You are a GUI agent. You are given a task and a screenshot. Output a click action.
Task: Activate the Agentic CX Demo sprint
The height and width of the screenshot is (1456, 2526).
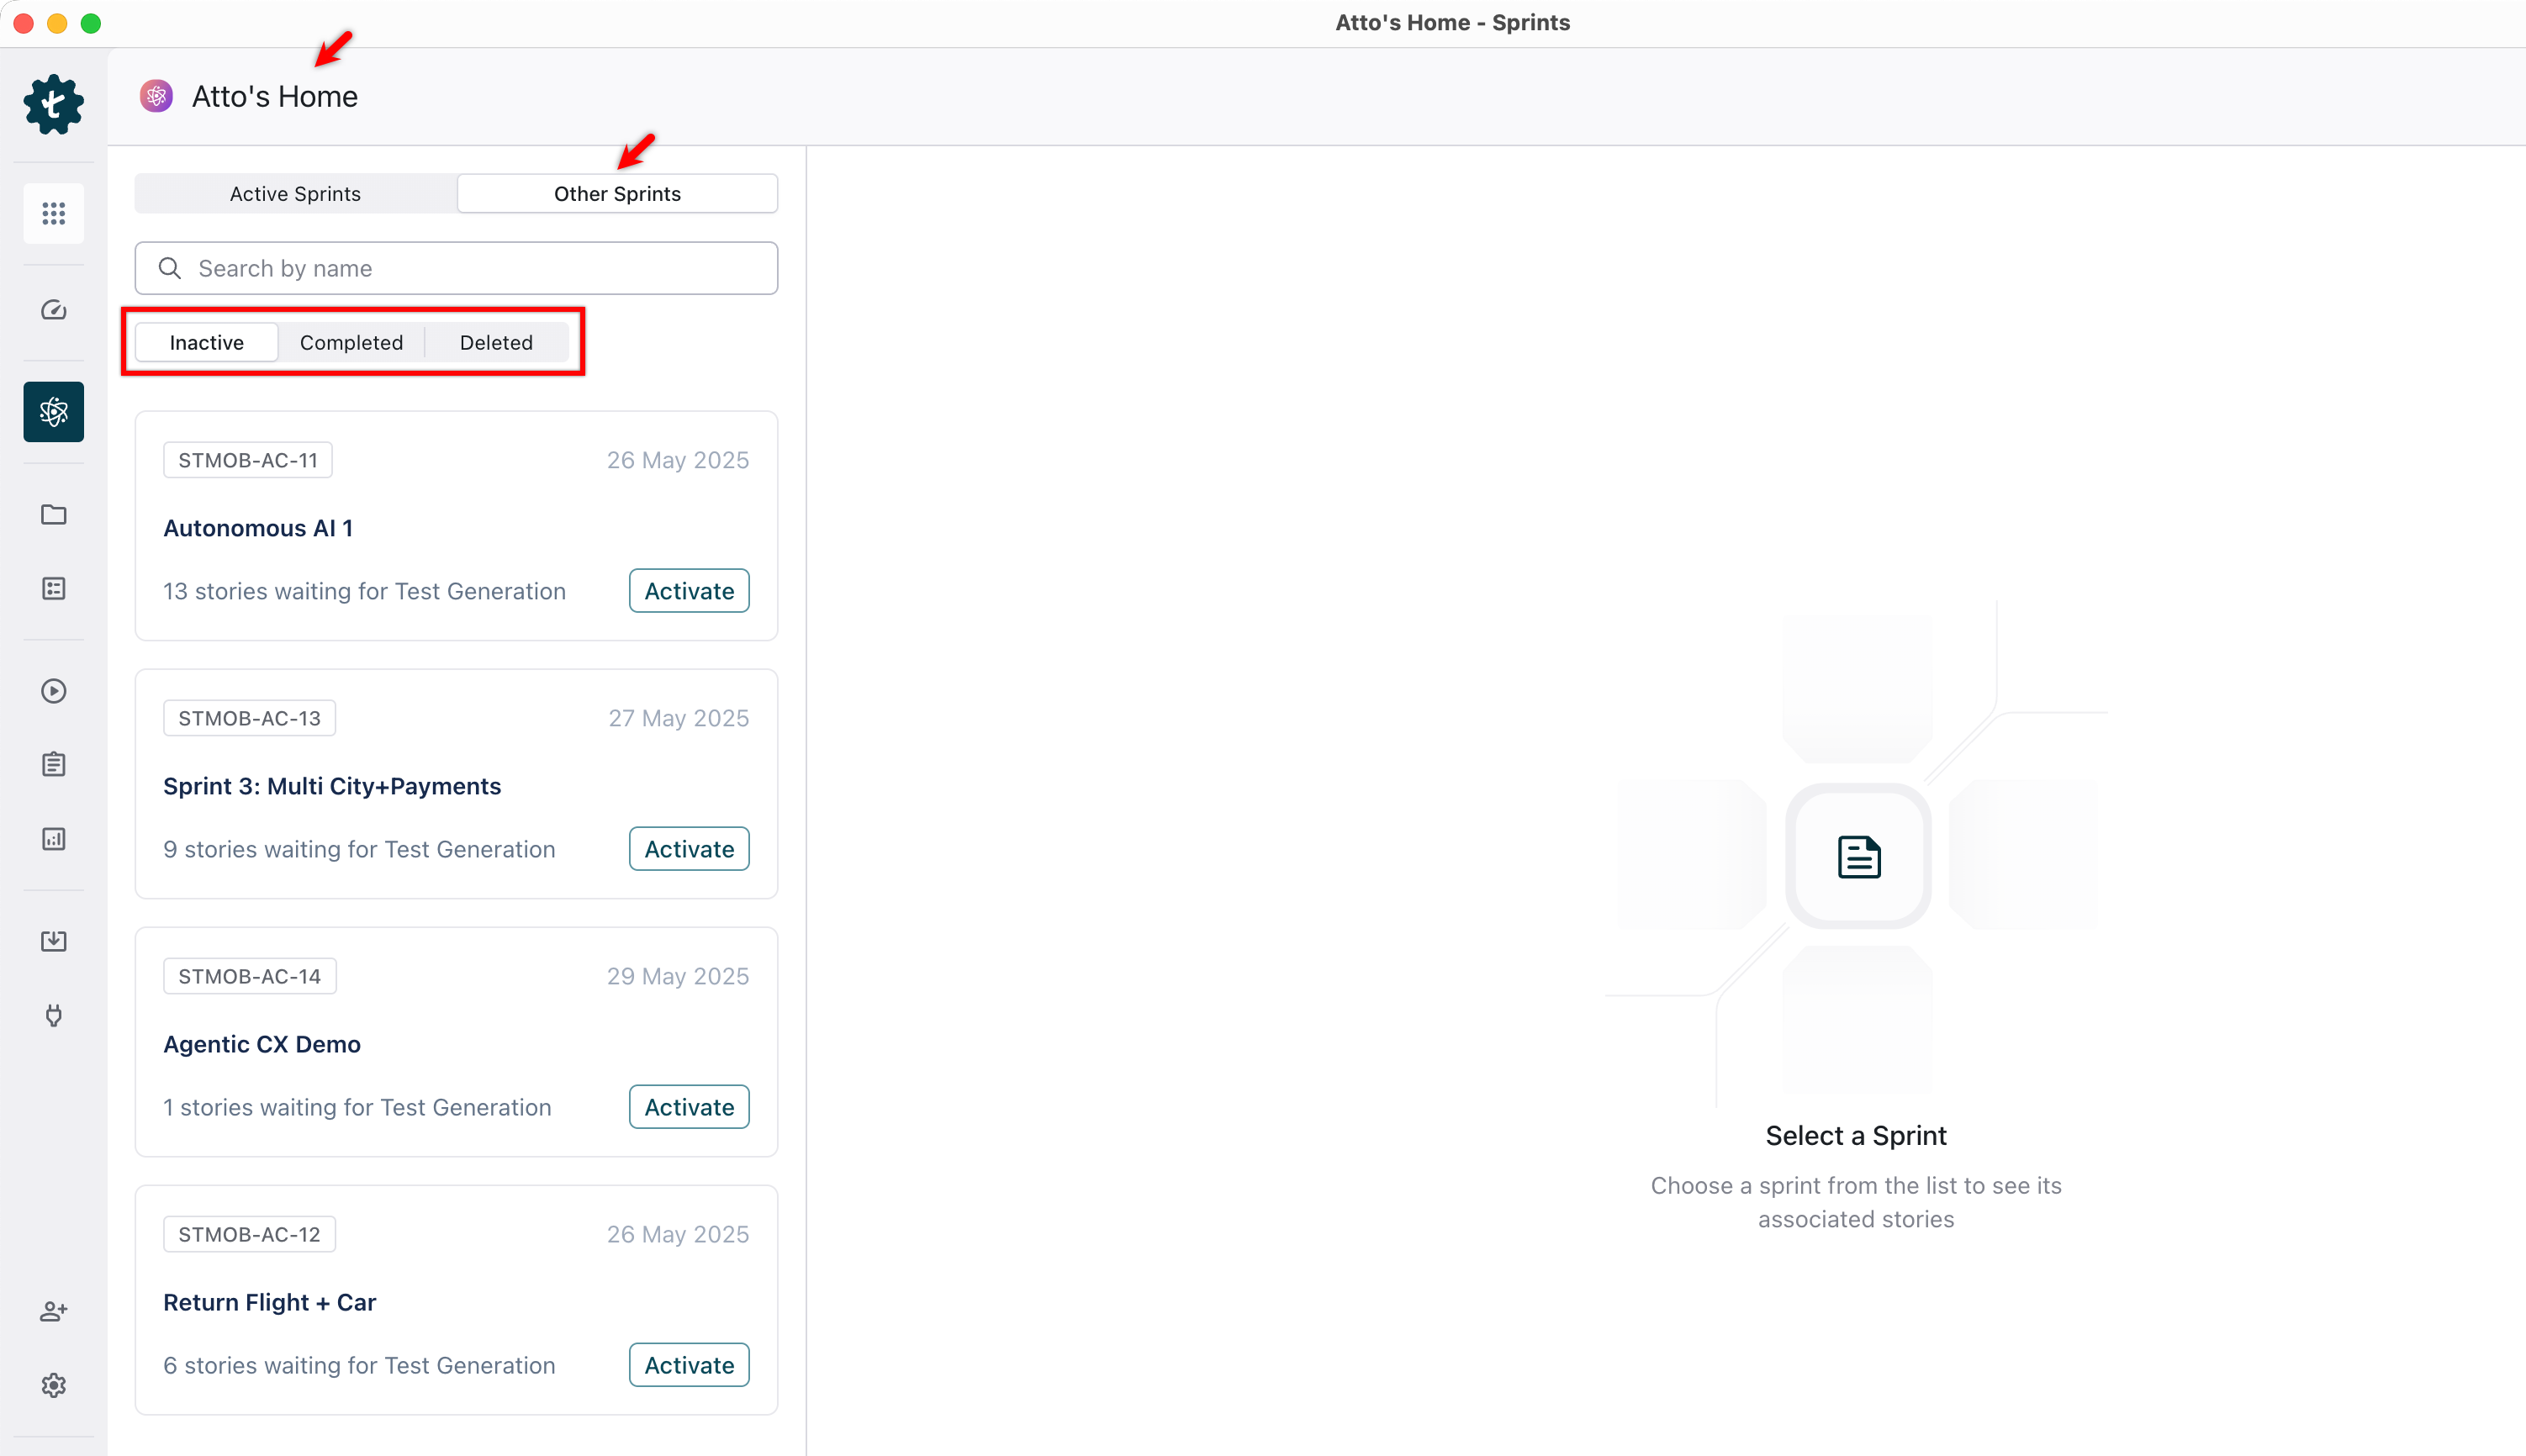[x=688, y=1107]
